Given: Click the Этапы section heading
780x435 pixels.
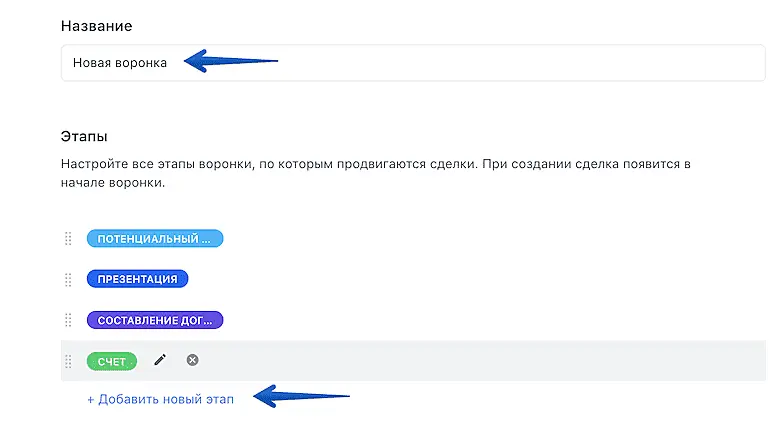Looking at the screenshot, I should [84, 136].
